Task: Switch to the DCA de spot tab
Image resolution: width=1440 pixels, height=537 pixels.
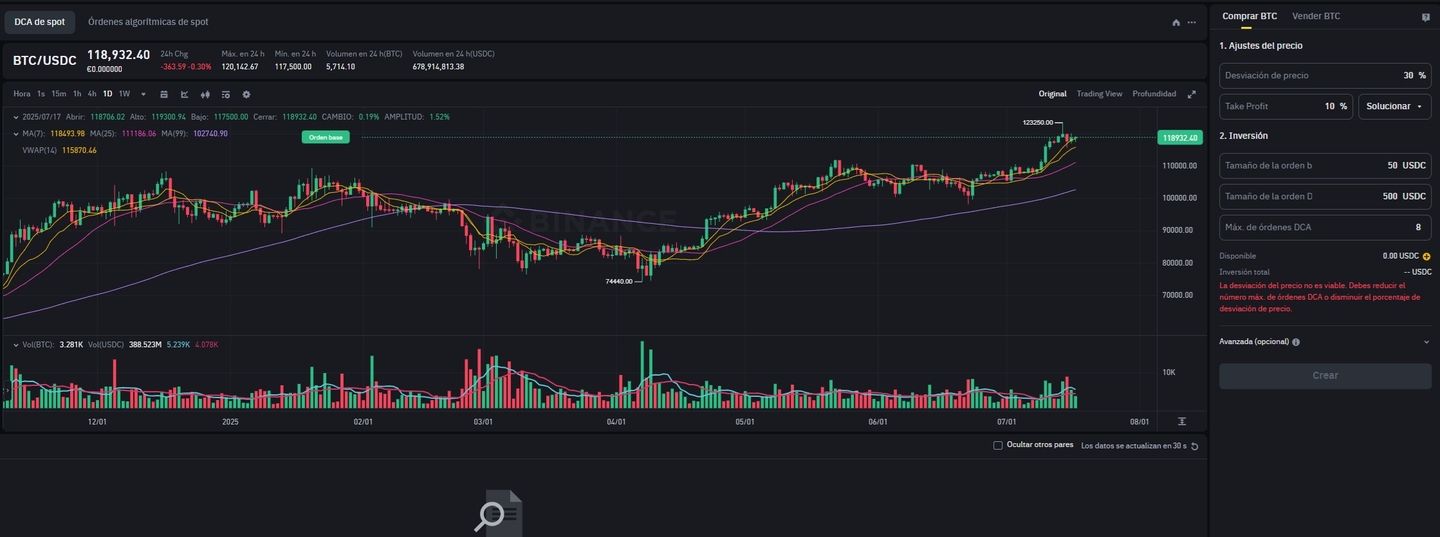Action: pyautogui.click(x=39, y=22)
